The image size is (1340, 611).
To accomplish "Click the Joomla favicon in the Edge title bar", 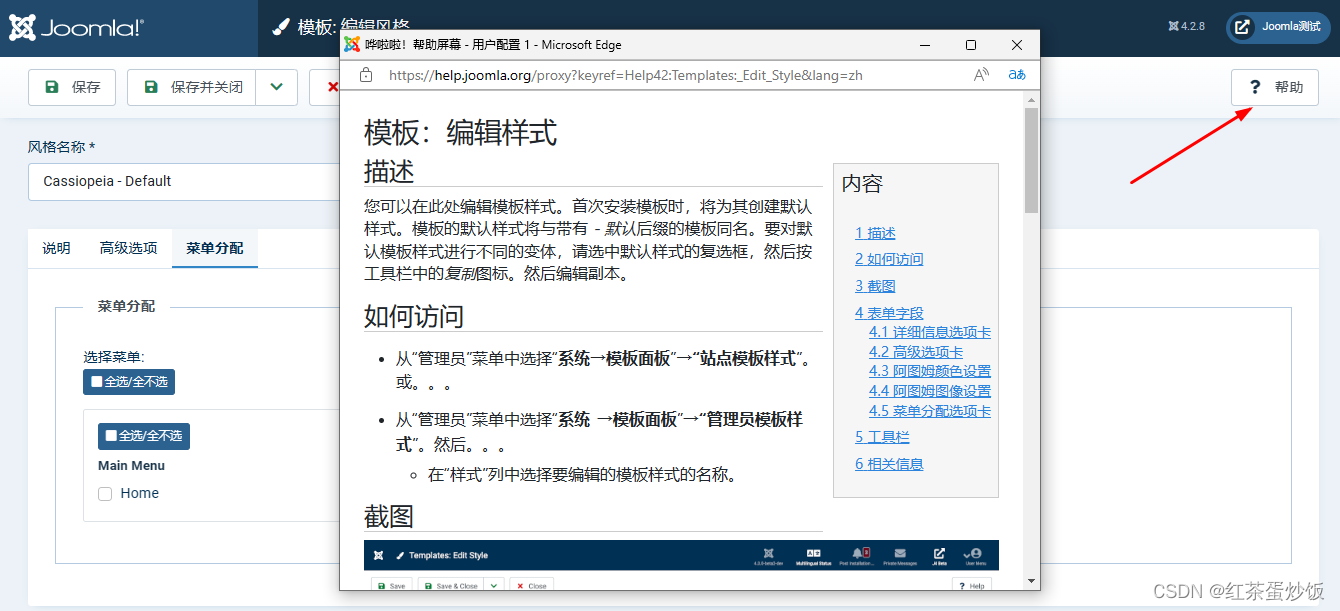I will [x=352, y=45].
